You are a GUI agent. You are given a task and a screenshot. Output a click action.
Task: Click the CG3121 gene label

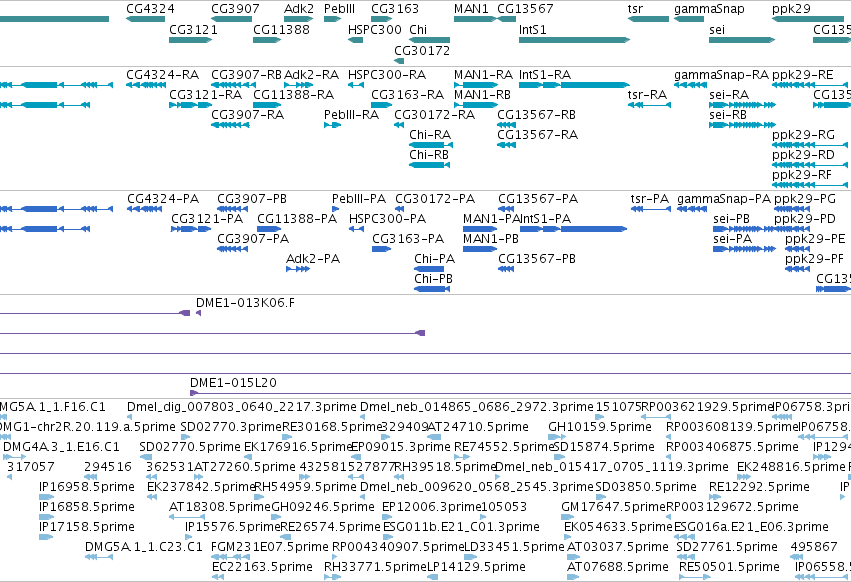pyautogui.click(x=193, y=30)
